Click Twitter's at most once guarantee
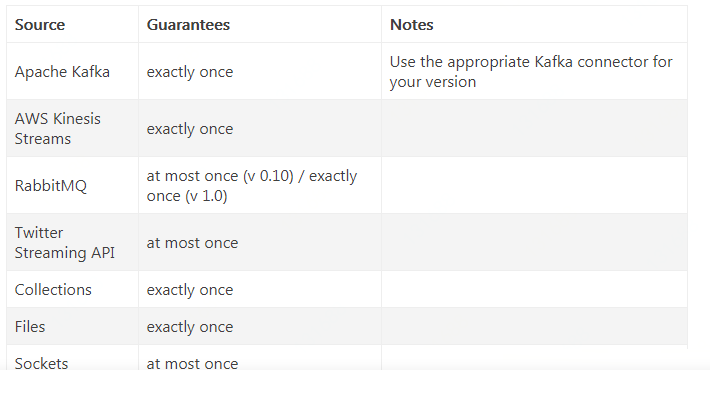The width and height of the screenshot is (710, 403). [x=192, y=243]
